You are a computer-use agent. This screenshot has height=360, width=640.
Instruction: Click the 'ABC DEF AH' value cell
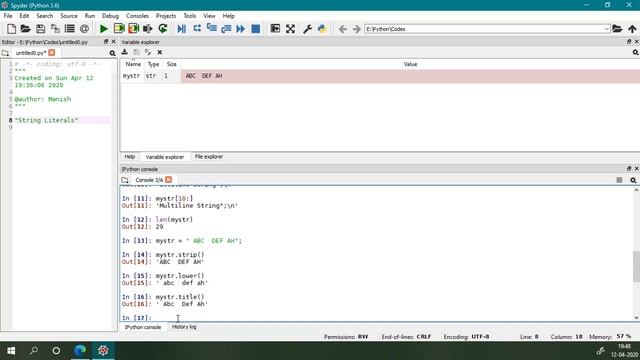(x=410, y=76)
